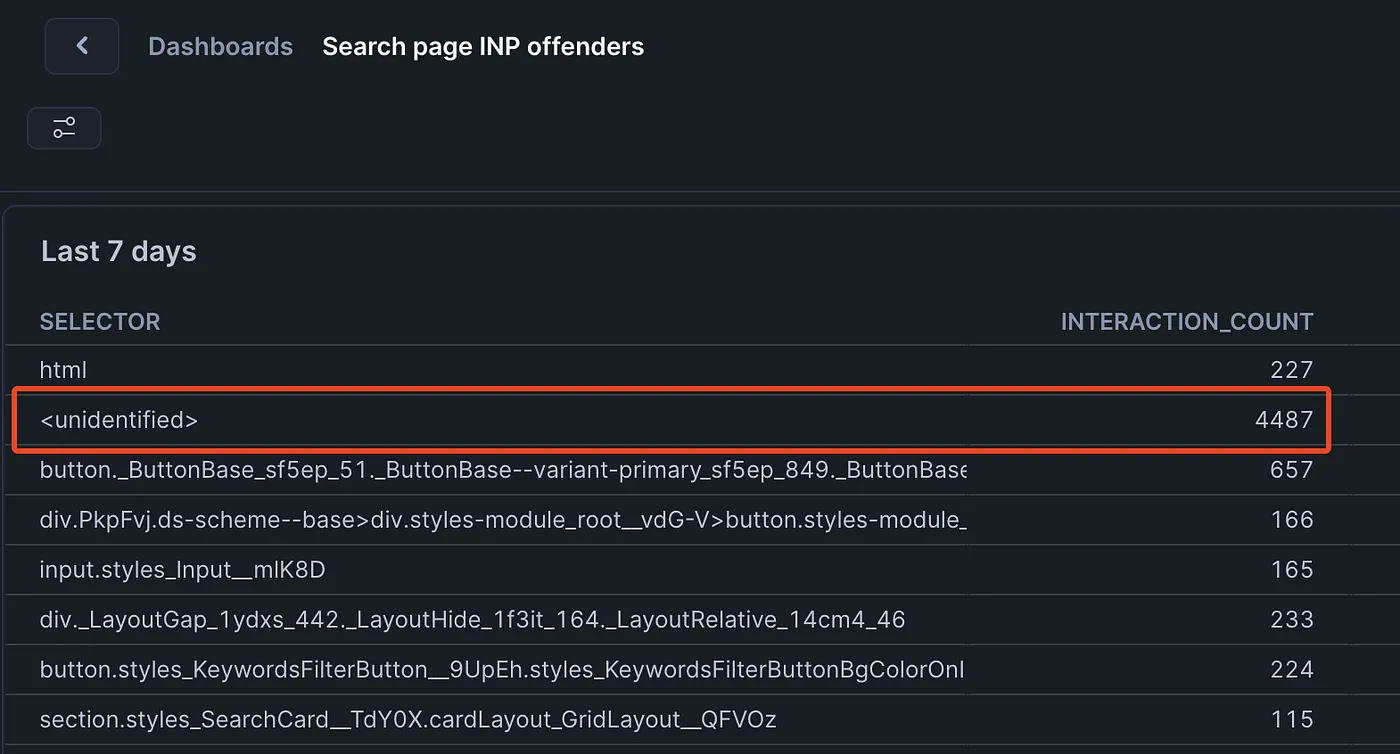Click the Search page INP offenders title
Image resolution: width=1400 pixels, height=754 pixels.
(483, 46)
